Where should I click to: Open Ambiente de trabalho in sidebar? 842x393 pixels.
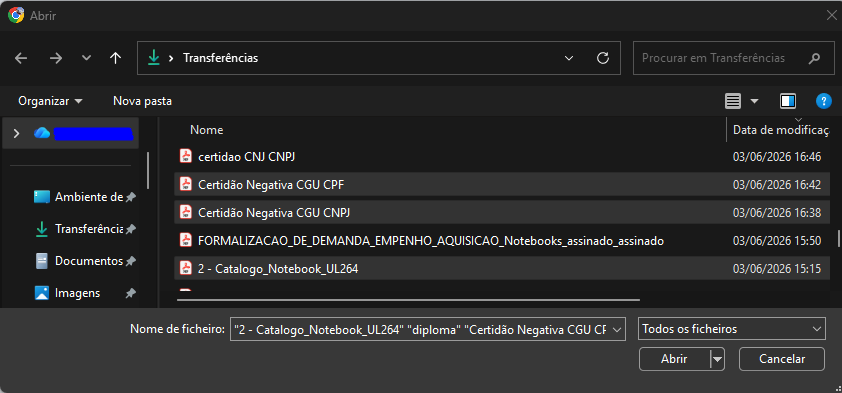(x=84, y=197)
